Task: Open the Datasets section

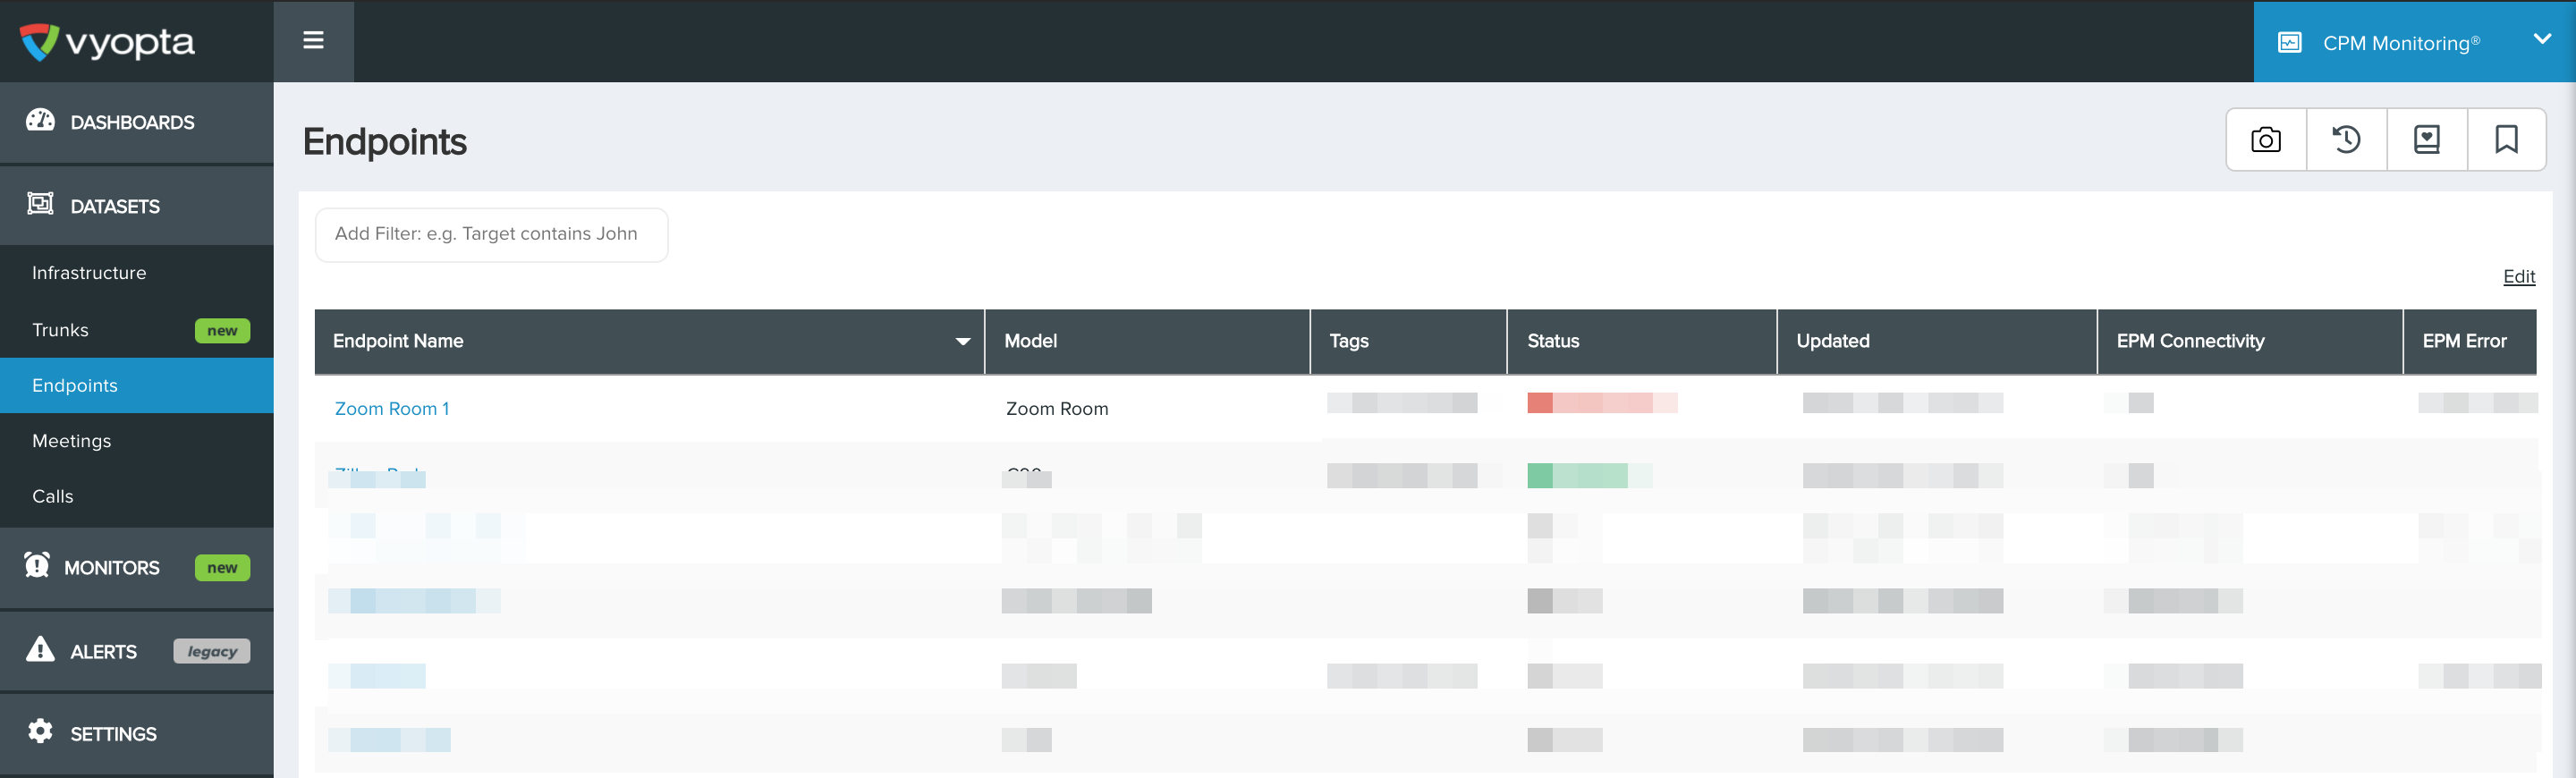Action: tap(136, 206)
